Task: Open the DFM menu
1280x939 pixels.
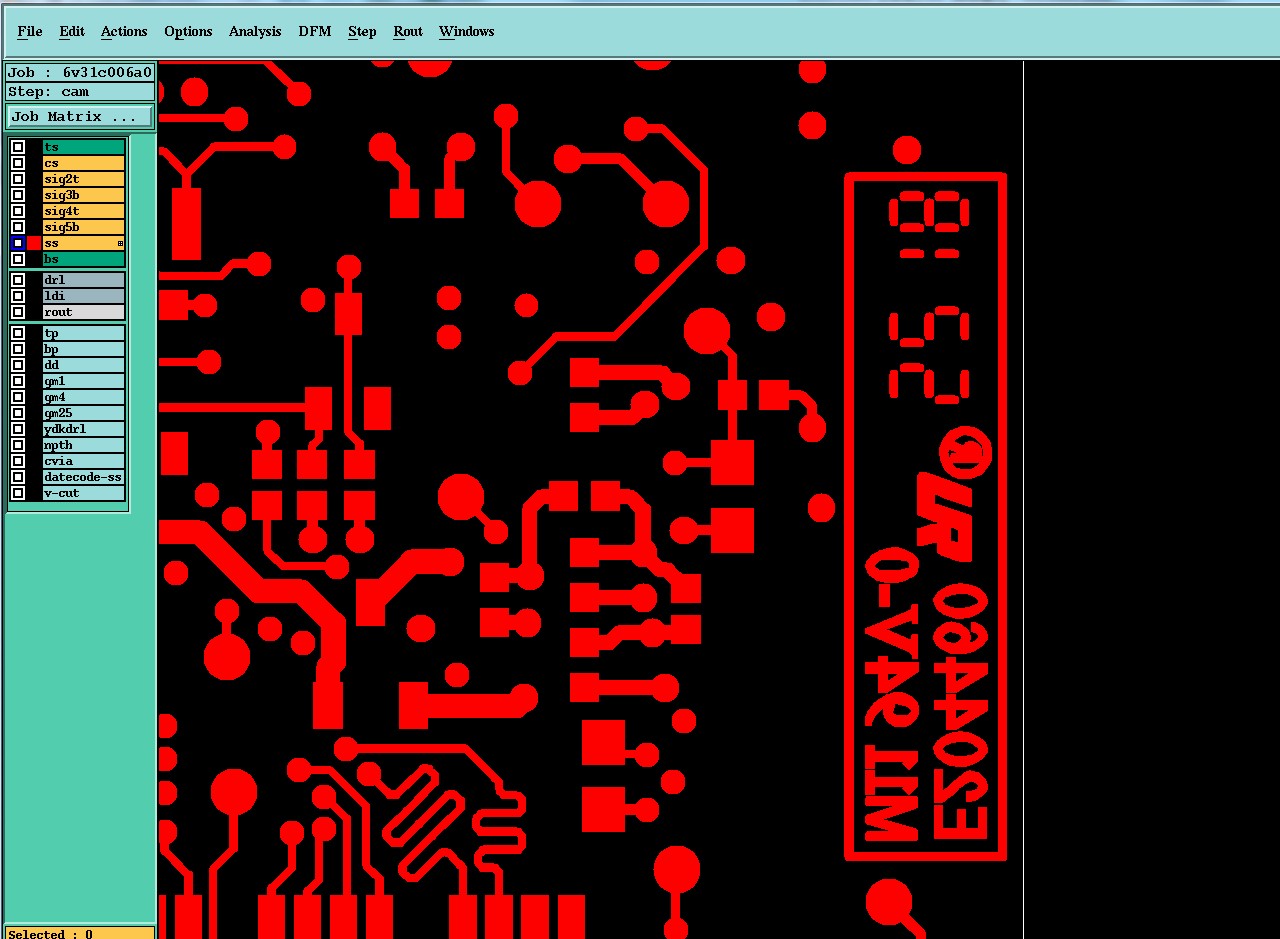Action: (x=315, y=31)
